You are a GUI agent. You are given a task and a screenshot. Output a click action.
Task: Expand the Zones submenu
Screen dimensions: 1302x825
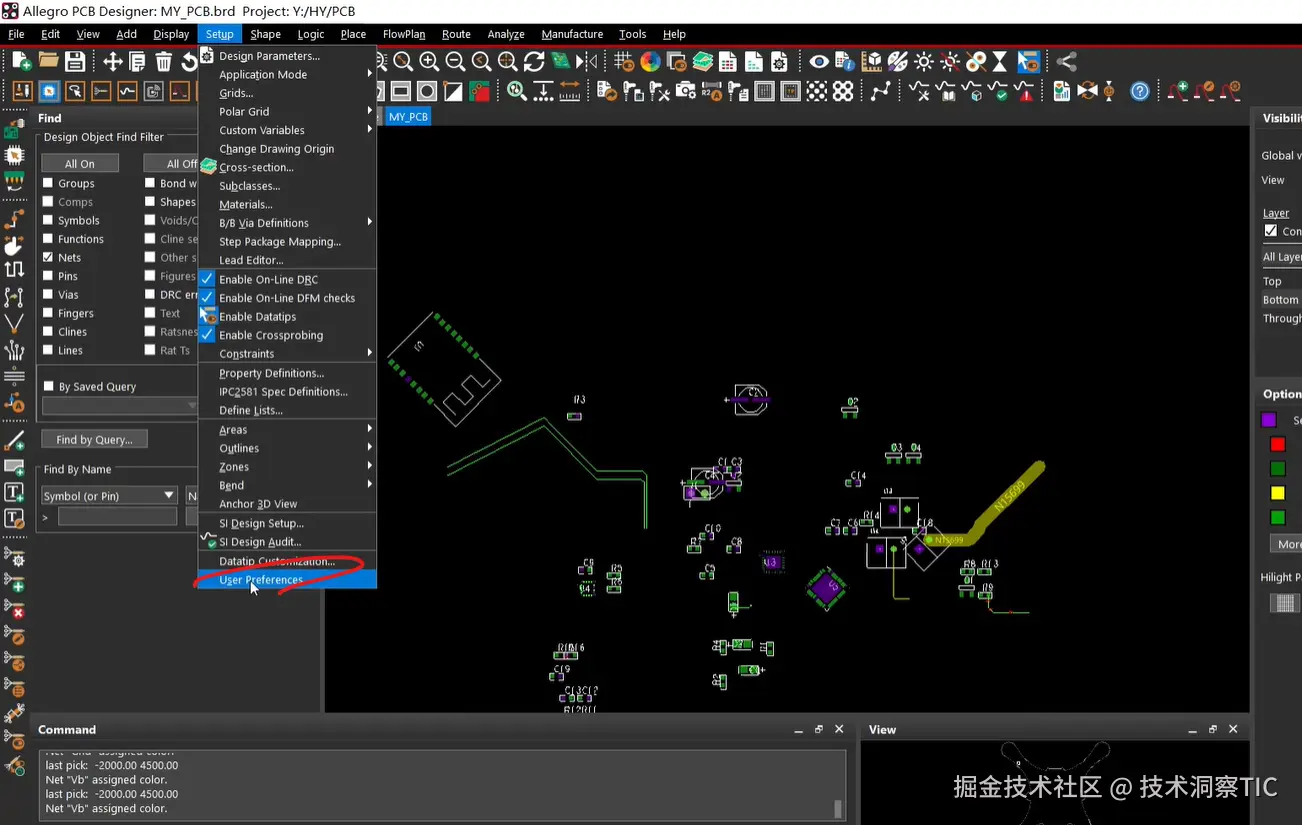287,466
